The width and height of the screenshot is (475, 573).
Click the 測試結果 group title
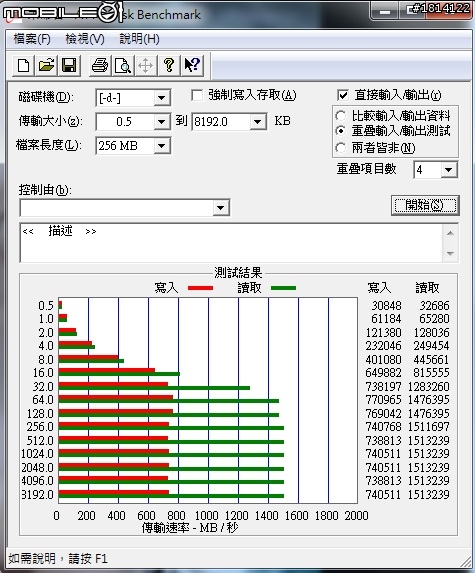click(x=238, y=273)
